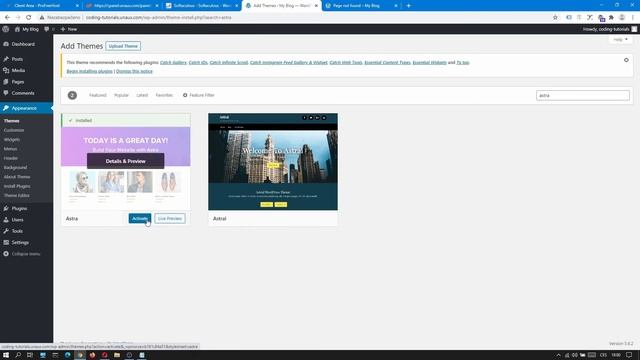Open Customize submenu item

tap(14, 130)
